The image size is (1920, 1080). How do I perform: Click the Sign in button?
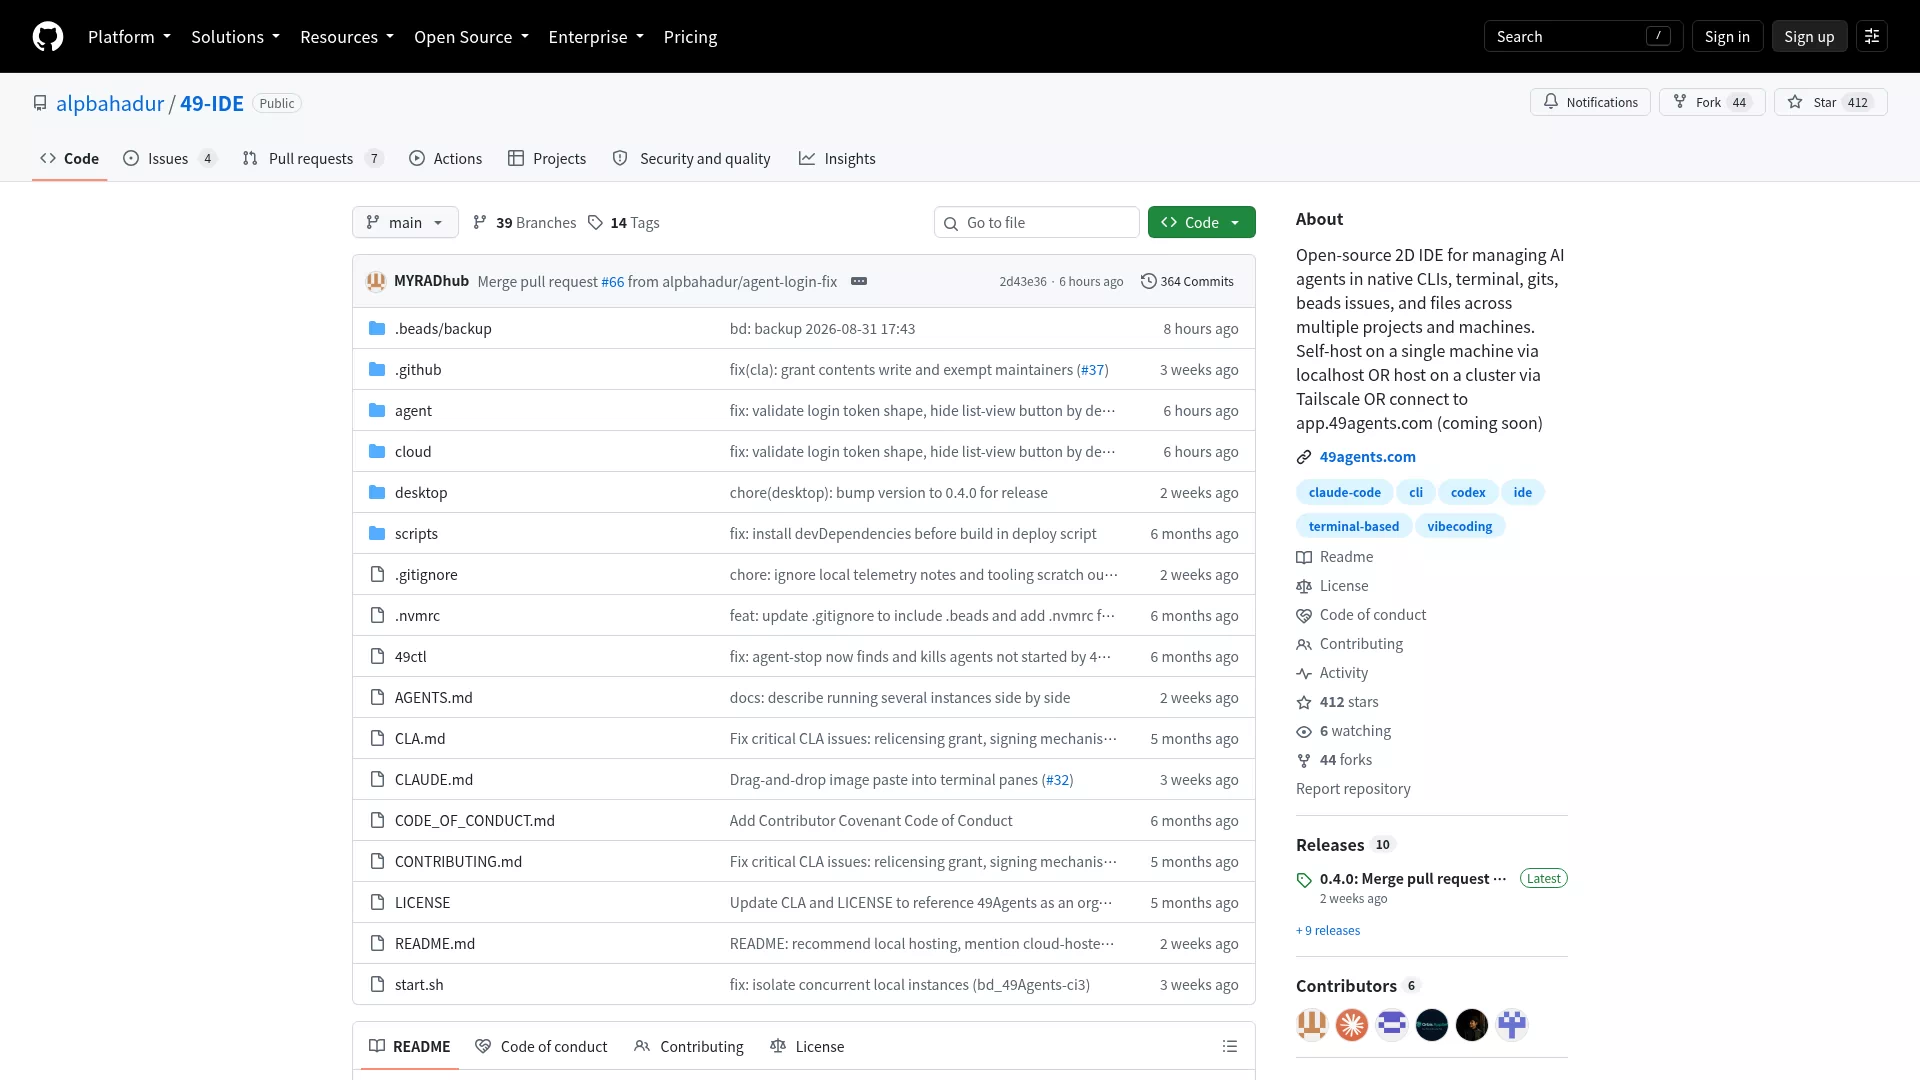(x=1727, y=37)
